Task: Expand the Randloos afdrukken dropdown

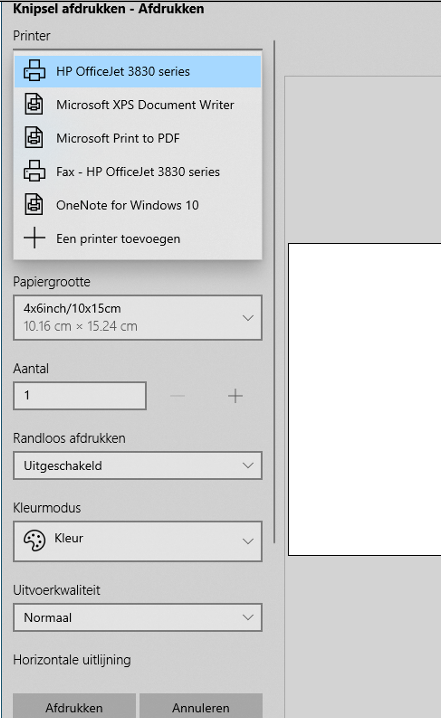Action: 137,466
